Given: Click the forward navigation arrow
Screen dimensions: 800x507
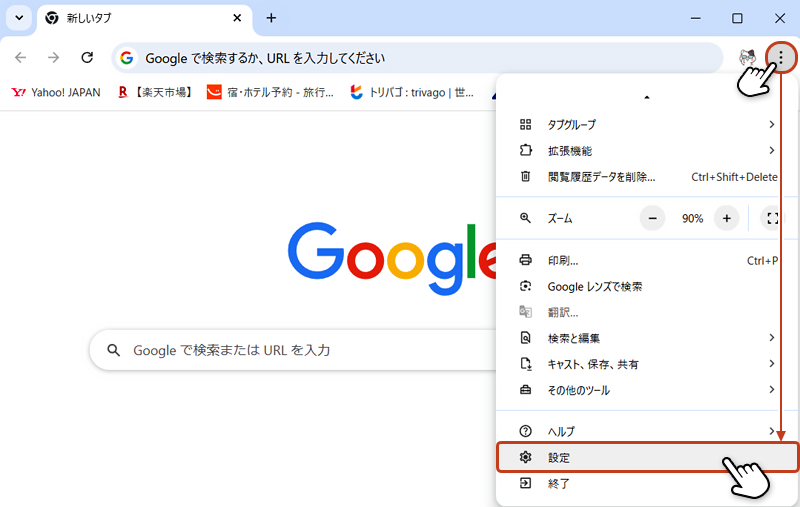Looking at the screenshot, I should pyautogui.click(x=54, y=58).
